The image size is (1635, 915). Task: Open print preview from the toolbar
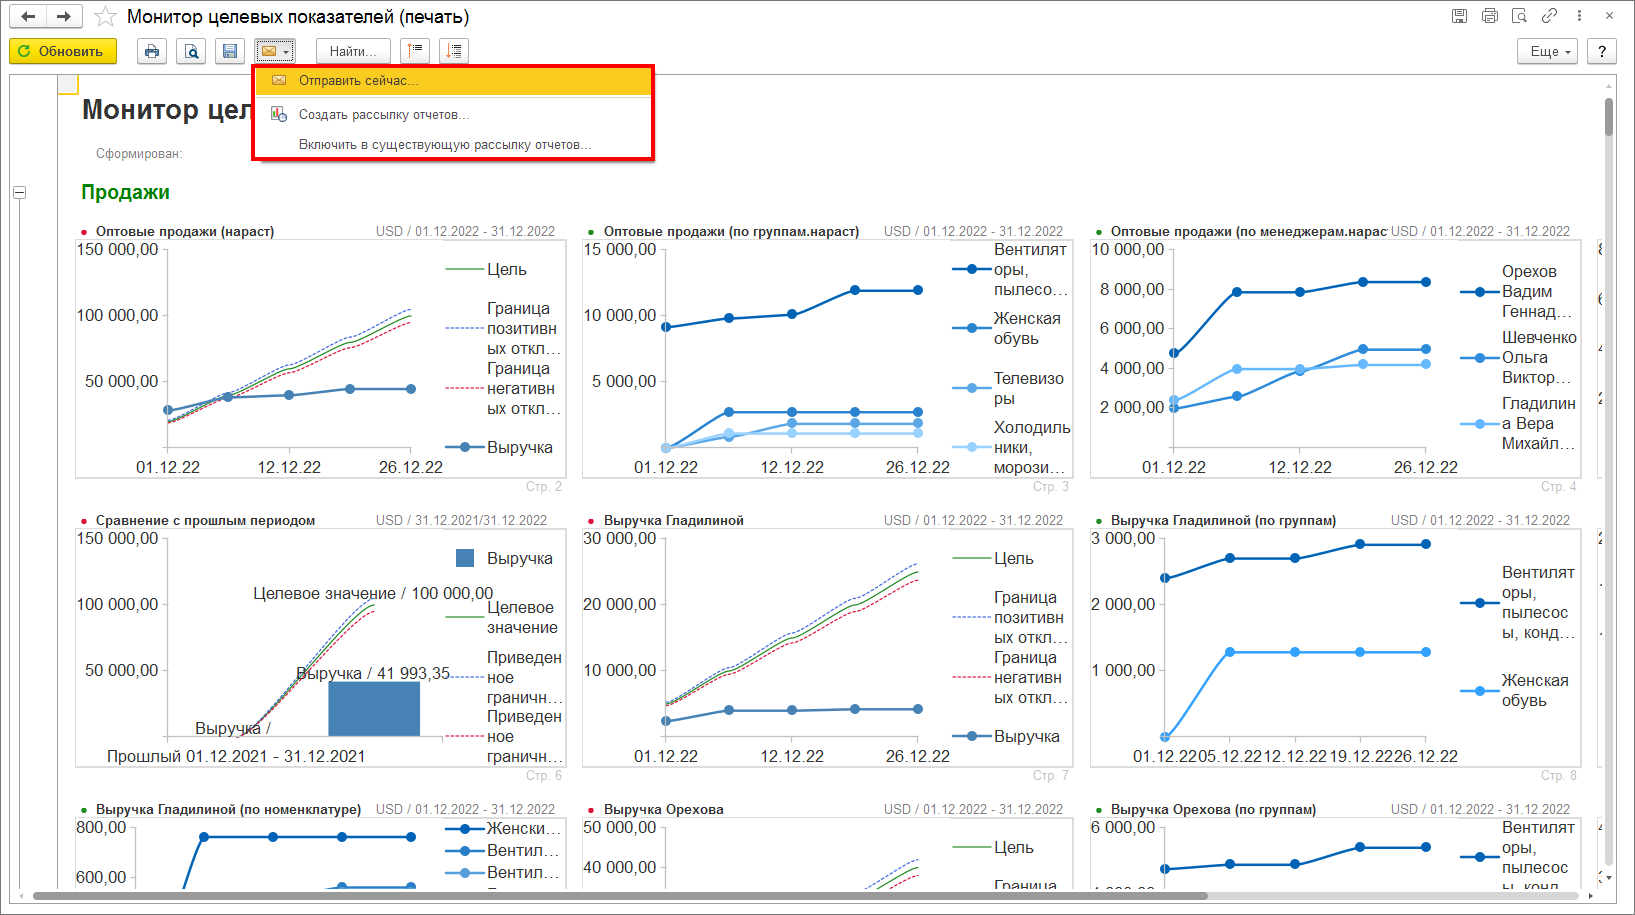click(191, 51)
